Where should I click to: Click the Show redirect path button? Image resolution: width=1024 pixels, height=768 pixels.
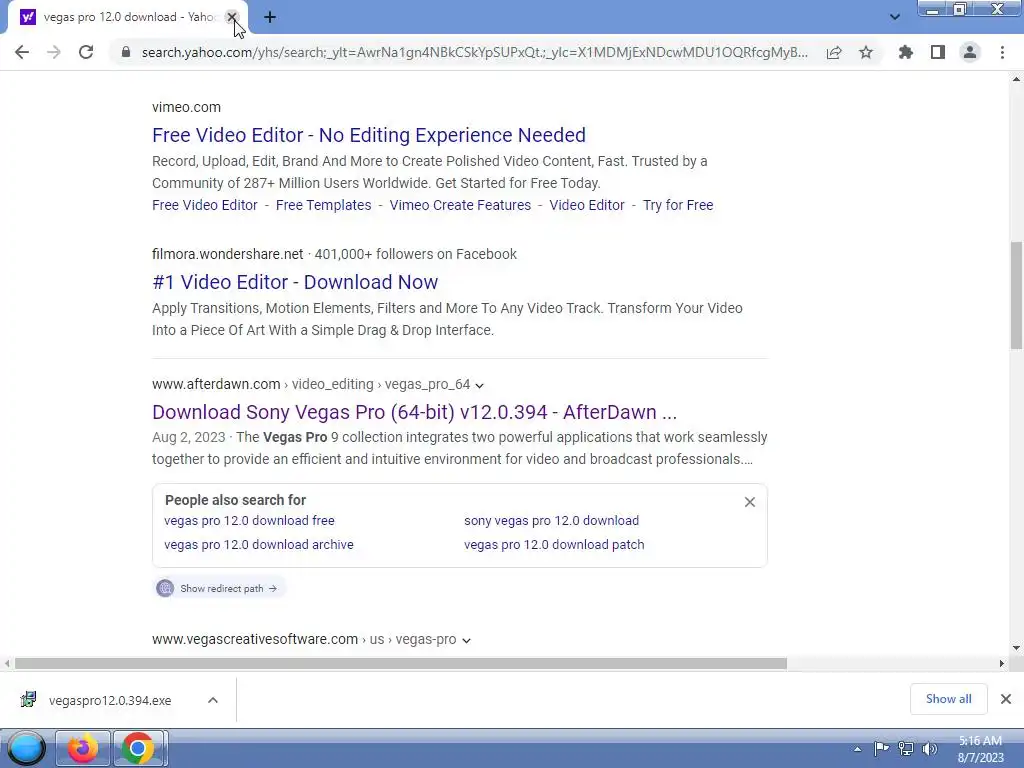click(x=221, y=588)
